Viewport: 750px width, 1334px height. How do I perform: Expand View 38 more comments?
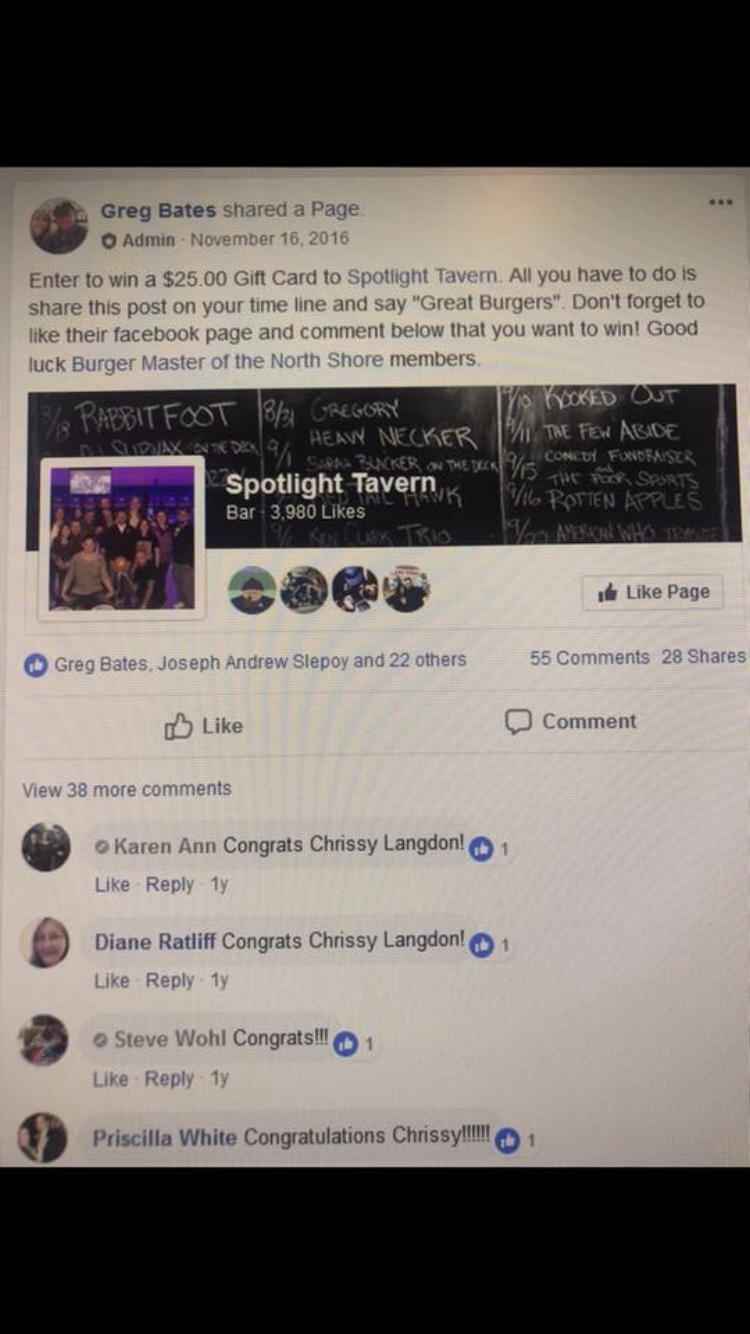[127, 789]
